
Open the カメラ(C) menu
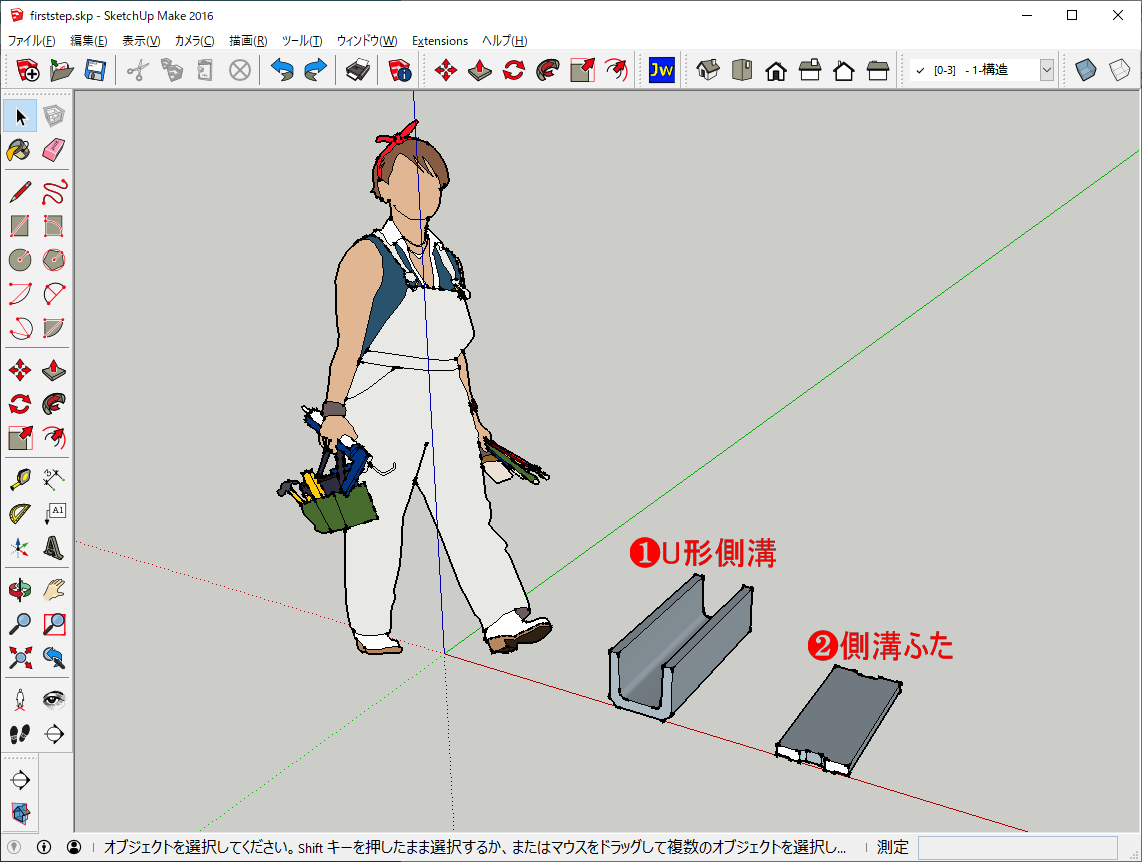(194, 41)
